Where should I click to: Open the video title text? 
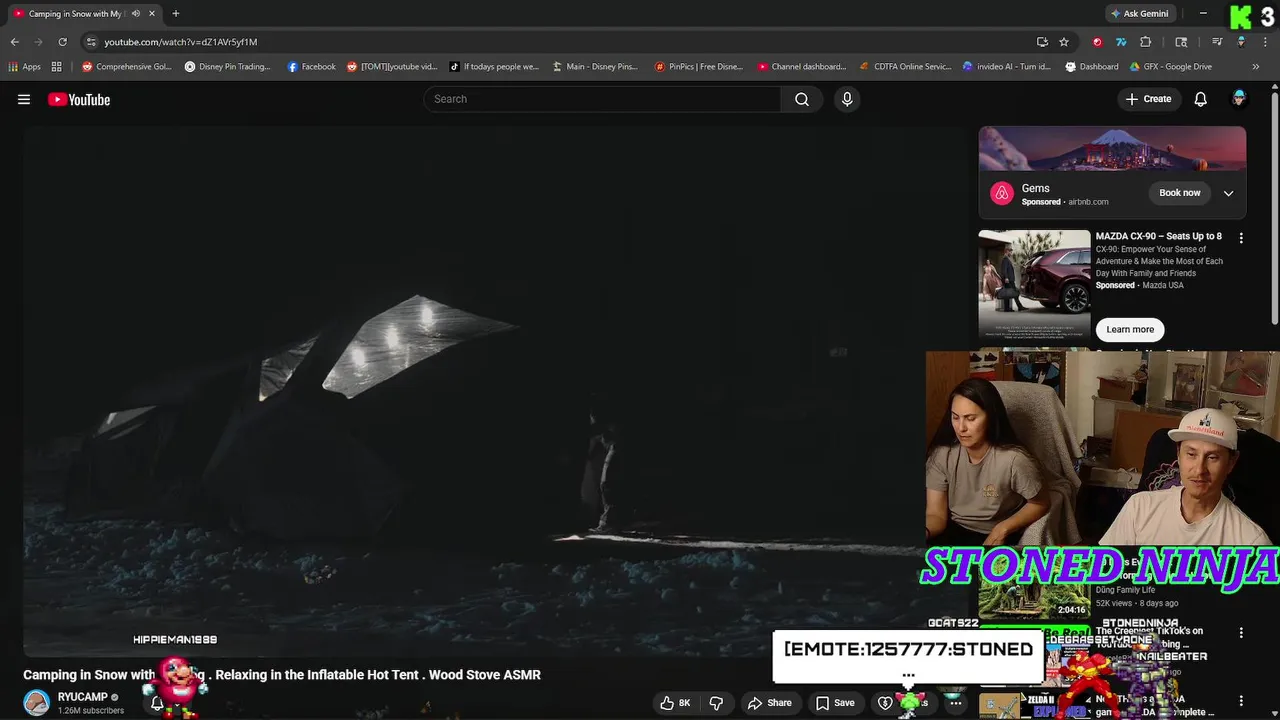coord(282,675)
